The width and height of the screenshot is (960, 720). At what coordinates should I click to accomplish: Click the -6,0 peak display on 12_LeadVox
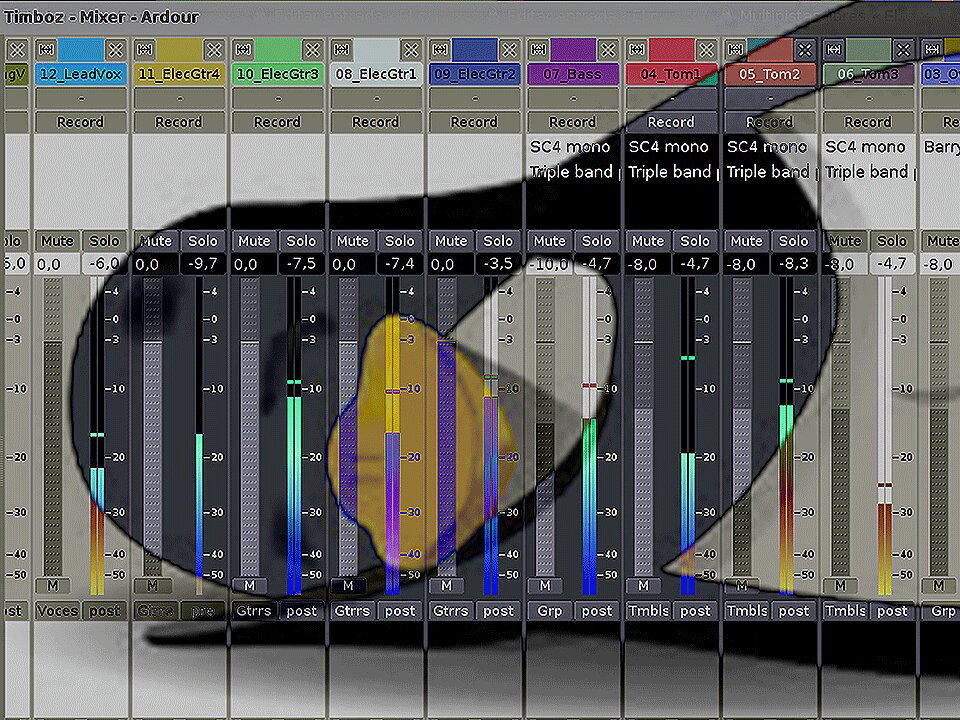pyautogui.click(x=104, y=264)
